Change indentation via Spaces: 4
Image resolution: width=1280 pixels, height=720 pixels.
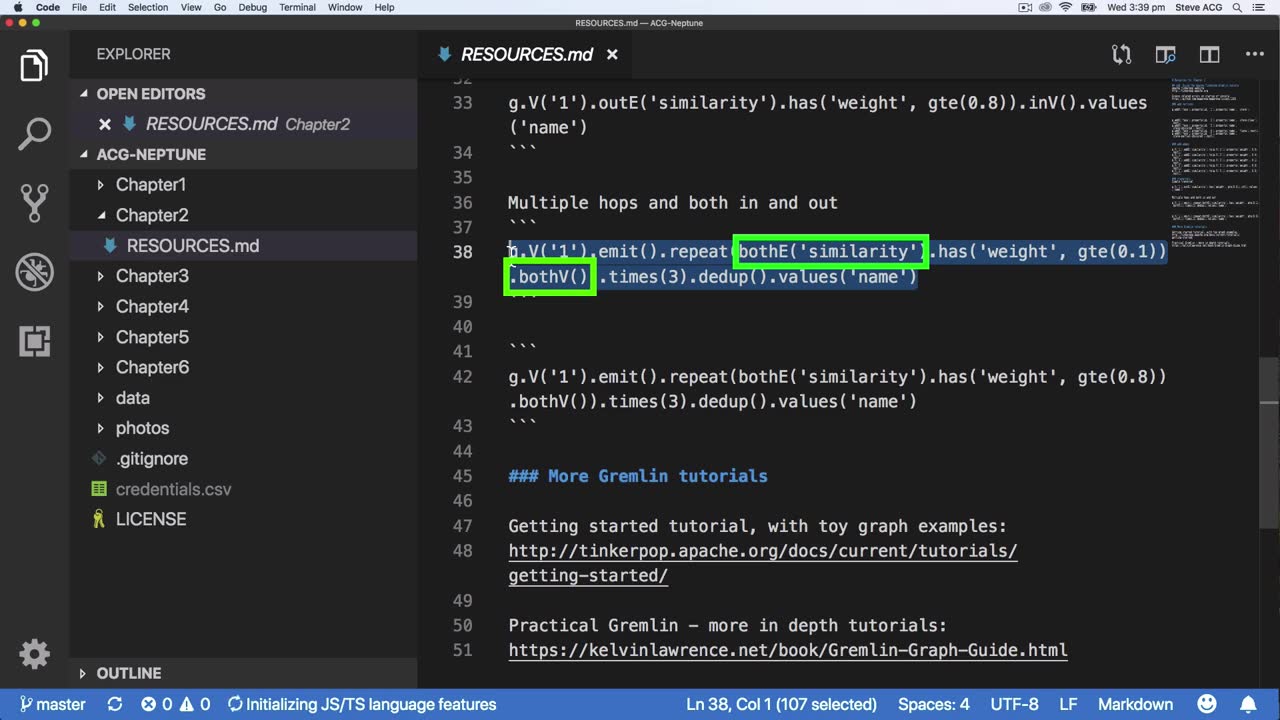point(934,704)
